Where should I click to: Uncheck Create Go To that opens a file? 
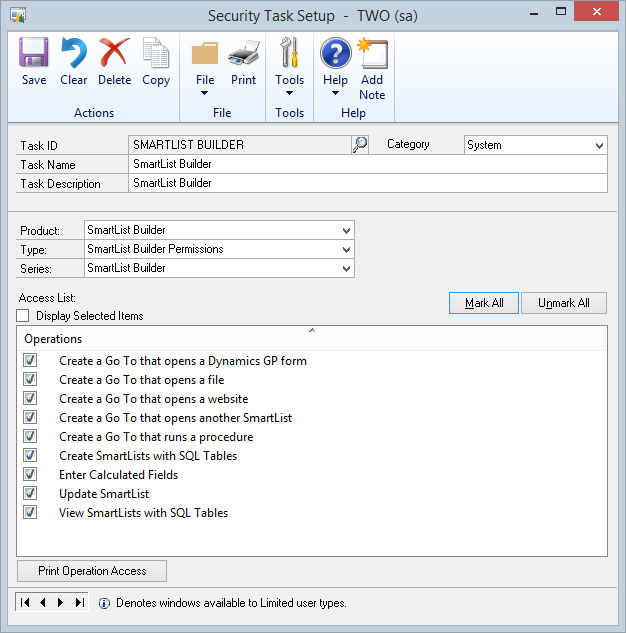pos(30,379)
